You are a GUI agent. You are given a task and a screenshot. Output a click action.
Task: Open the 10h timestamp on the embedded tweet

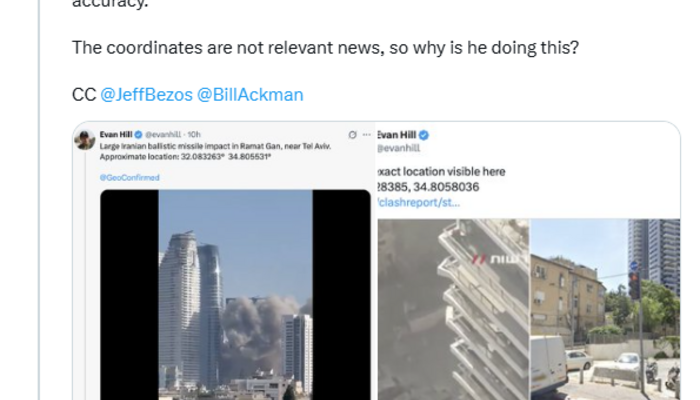[194, 134]
